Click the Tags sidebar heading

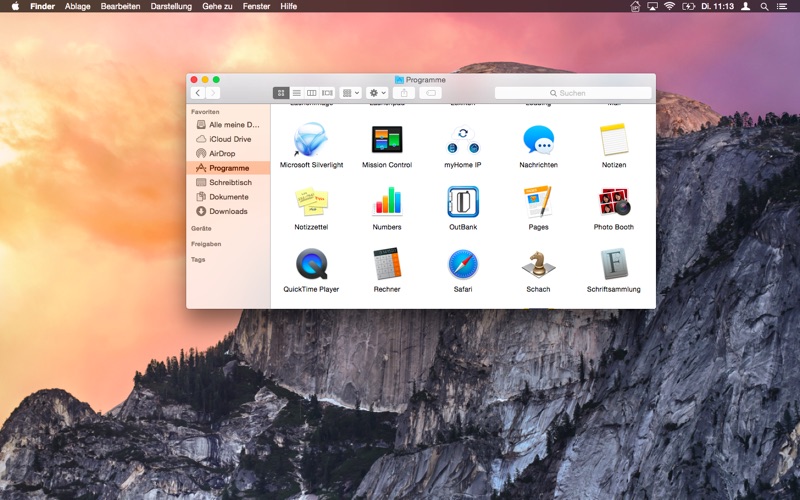(x=198, y=260)
